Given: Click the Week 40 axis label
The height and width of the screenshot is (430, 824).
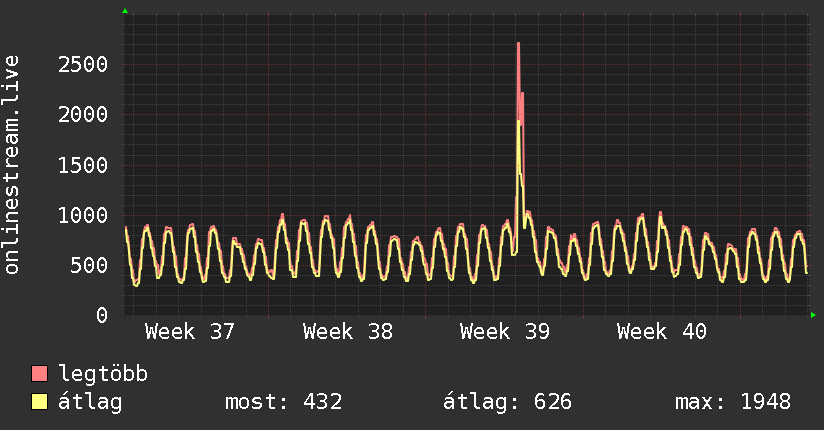Looking at the screenshot, I should coord(662,332).
